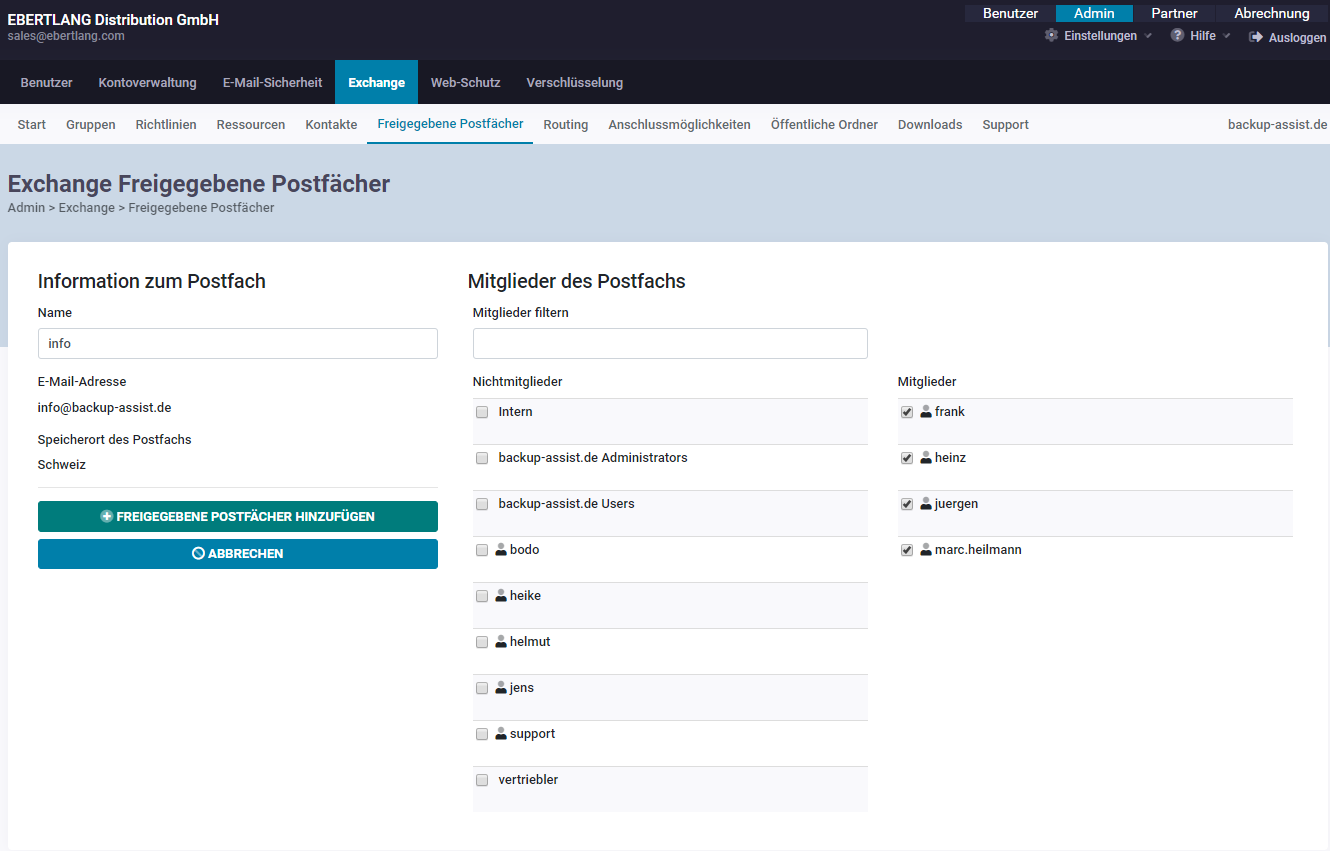Switch to the Web-Schutz tab
The image size is (1330, 851).
coord(465,83)
